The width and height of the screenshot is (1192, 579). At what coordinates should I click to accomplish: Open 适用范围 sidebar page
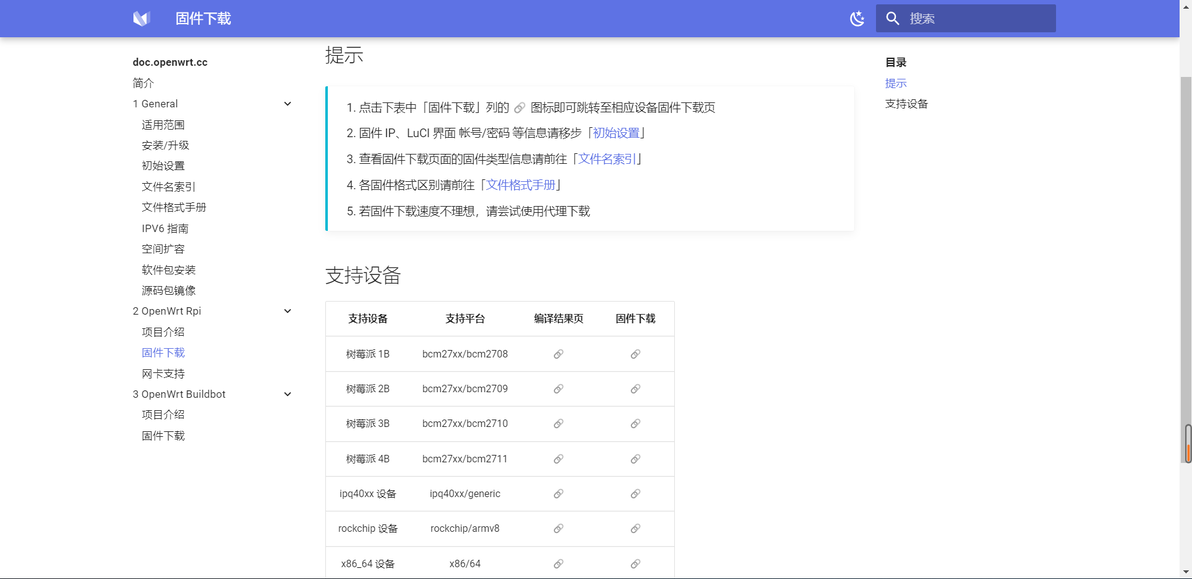(163, 125)
